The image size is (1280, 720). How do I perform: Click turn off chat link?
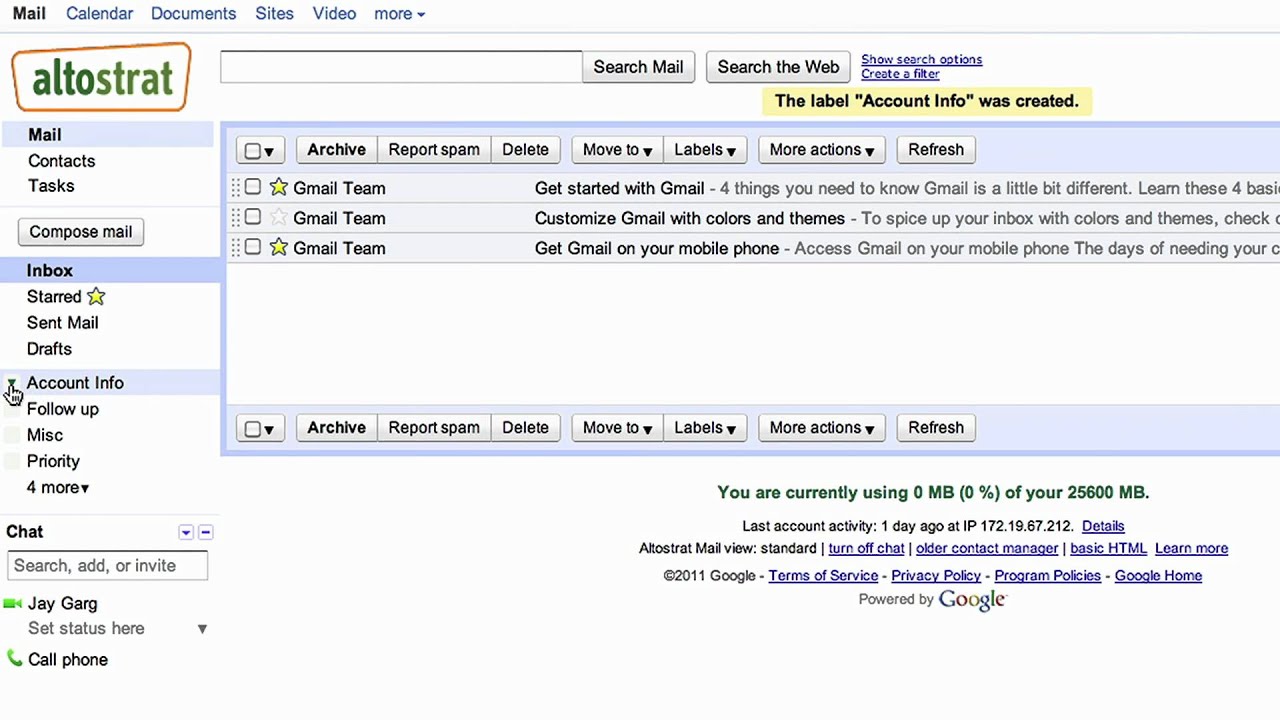pos(866,549)
